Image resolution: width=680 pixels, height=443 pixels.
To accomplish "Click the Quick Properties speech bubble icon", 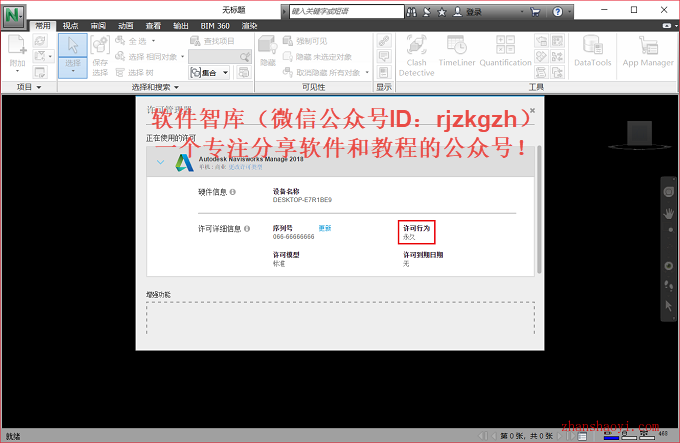I will click(384, 56).
